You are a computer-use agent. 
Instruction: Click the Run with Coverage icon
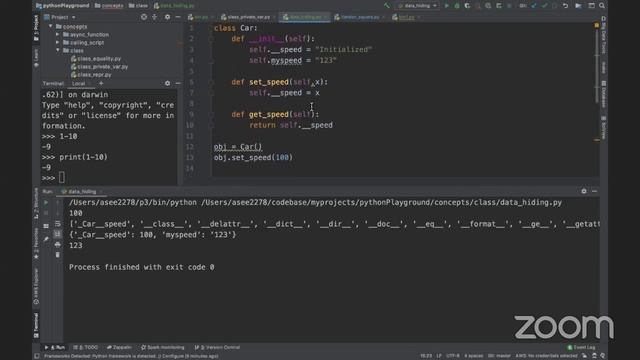pos(467,6)
